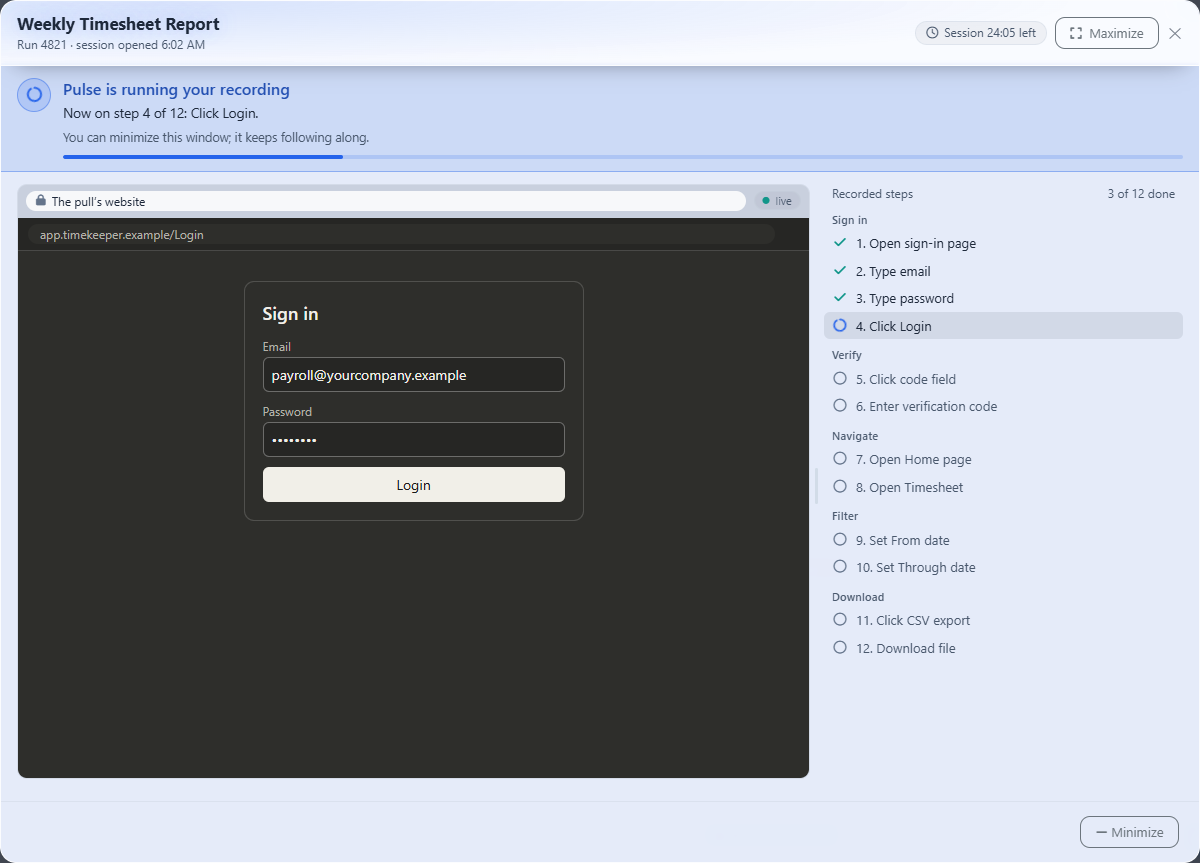Image resolution: width=1200 pixels, height=863 pixels.
Task: Click the Session 24:05 left badge
Action: click(x=981, y=33)
